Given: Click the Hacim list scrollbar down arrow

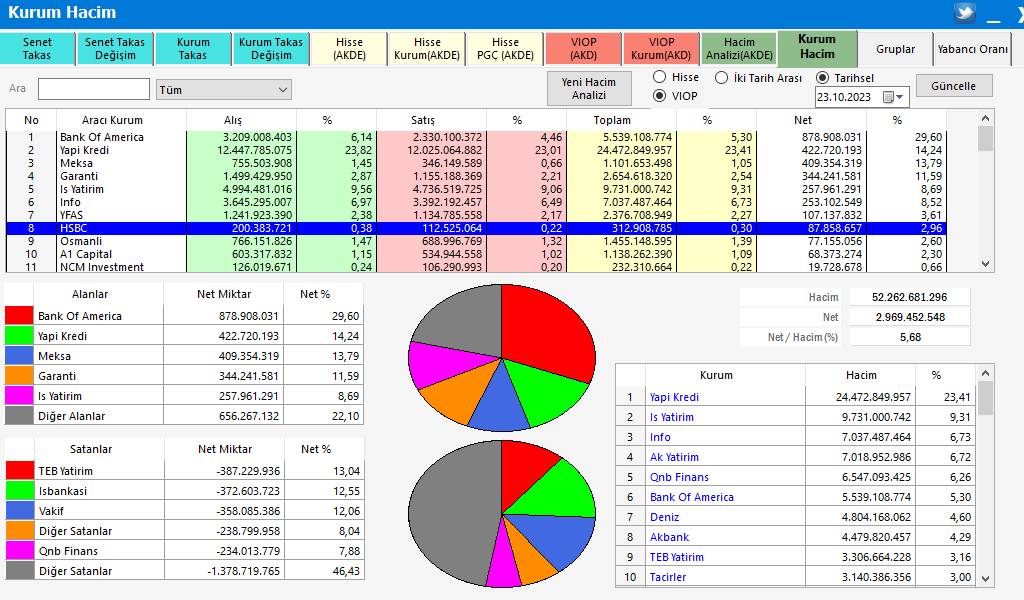Looking at the screenshot, I should point(985,578).
